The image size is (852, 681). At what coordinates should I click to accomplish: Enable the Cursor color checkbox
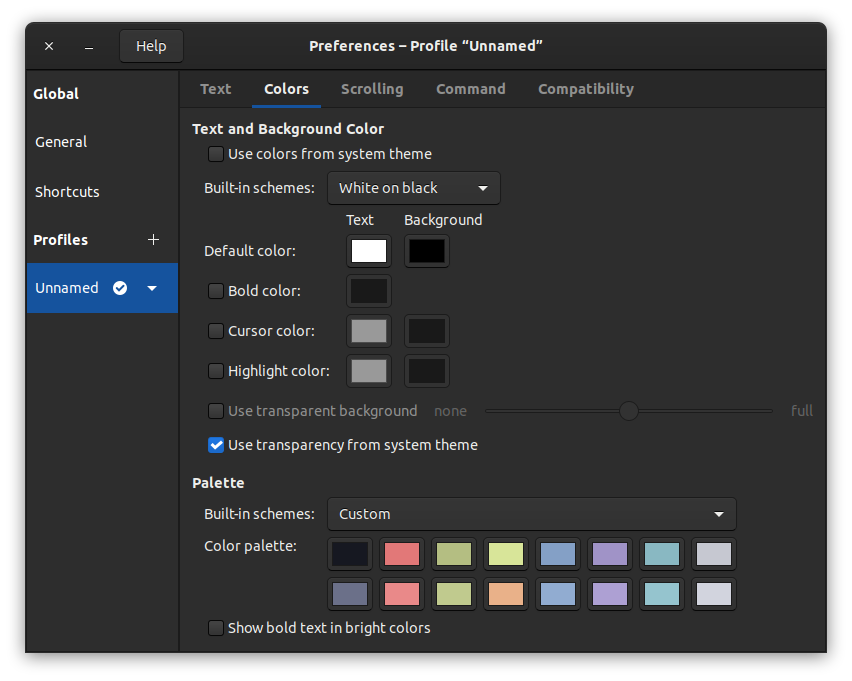tap(216, 331)
